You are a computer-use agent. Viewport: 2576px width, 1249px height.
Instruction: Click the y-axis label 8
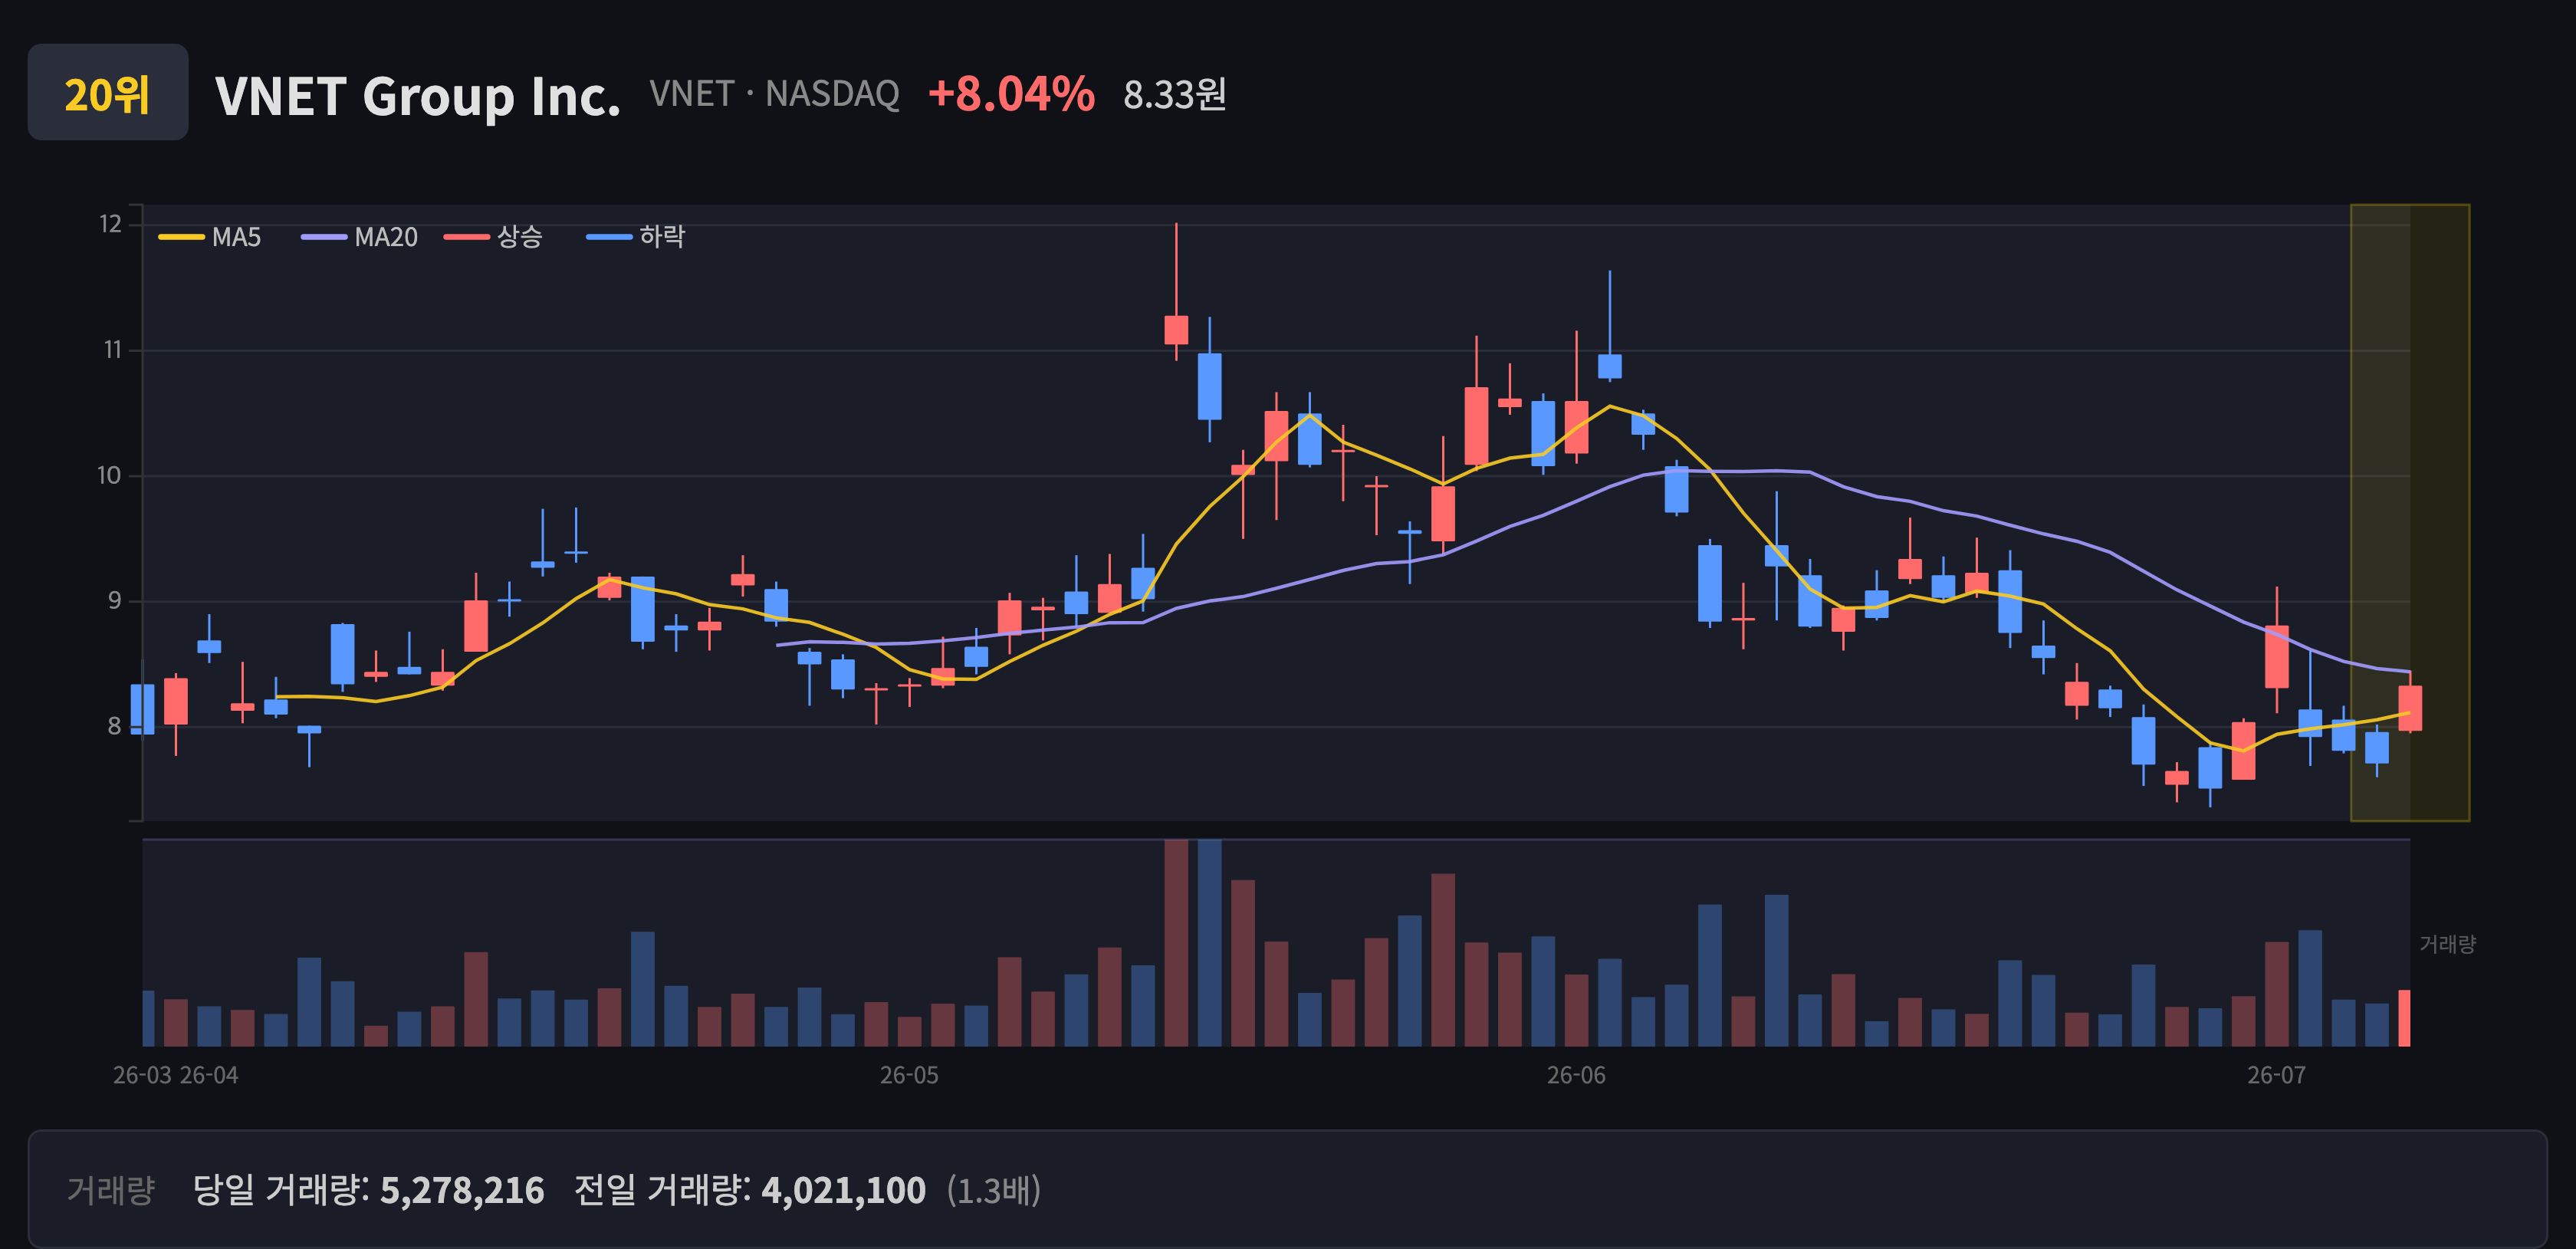coord(114,726)
